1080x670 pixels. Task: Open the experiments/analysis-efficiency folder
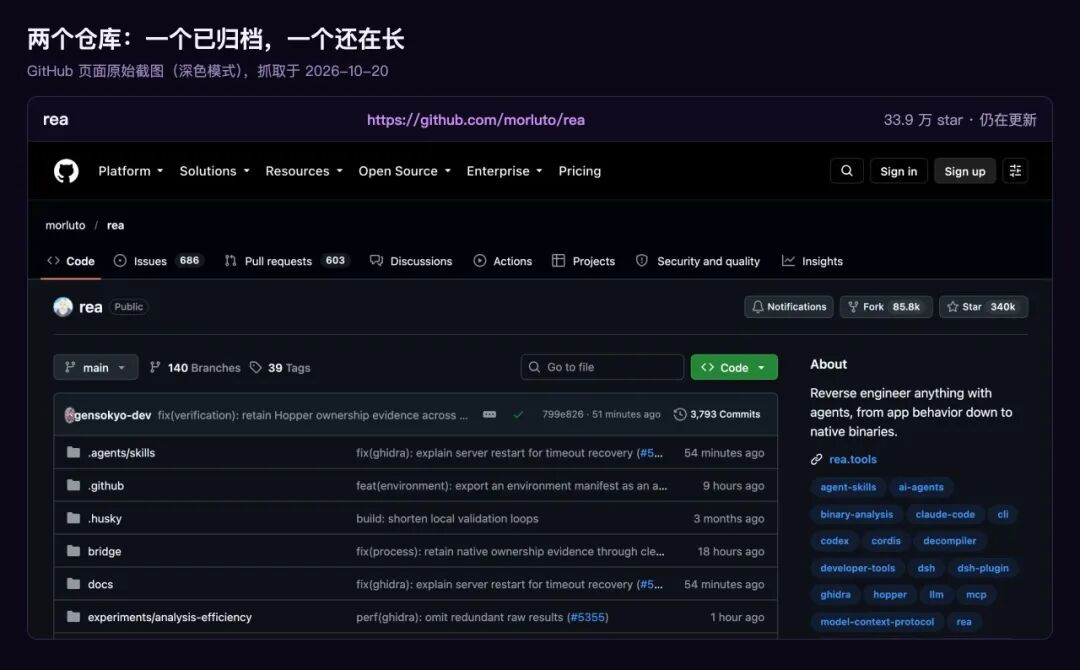coord(169,617)
